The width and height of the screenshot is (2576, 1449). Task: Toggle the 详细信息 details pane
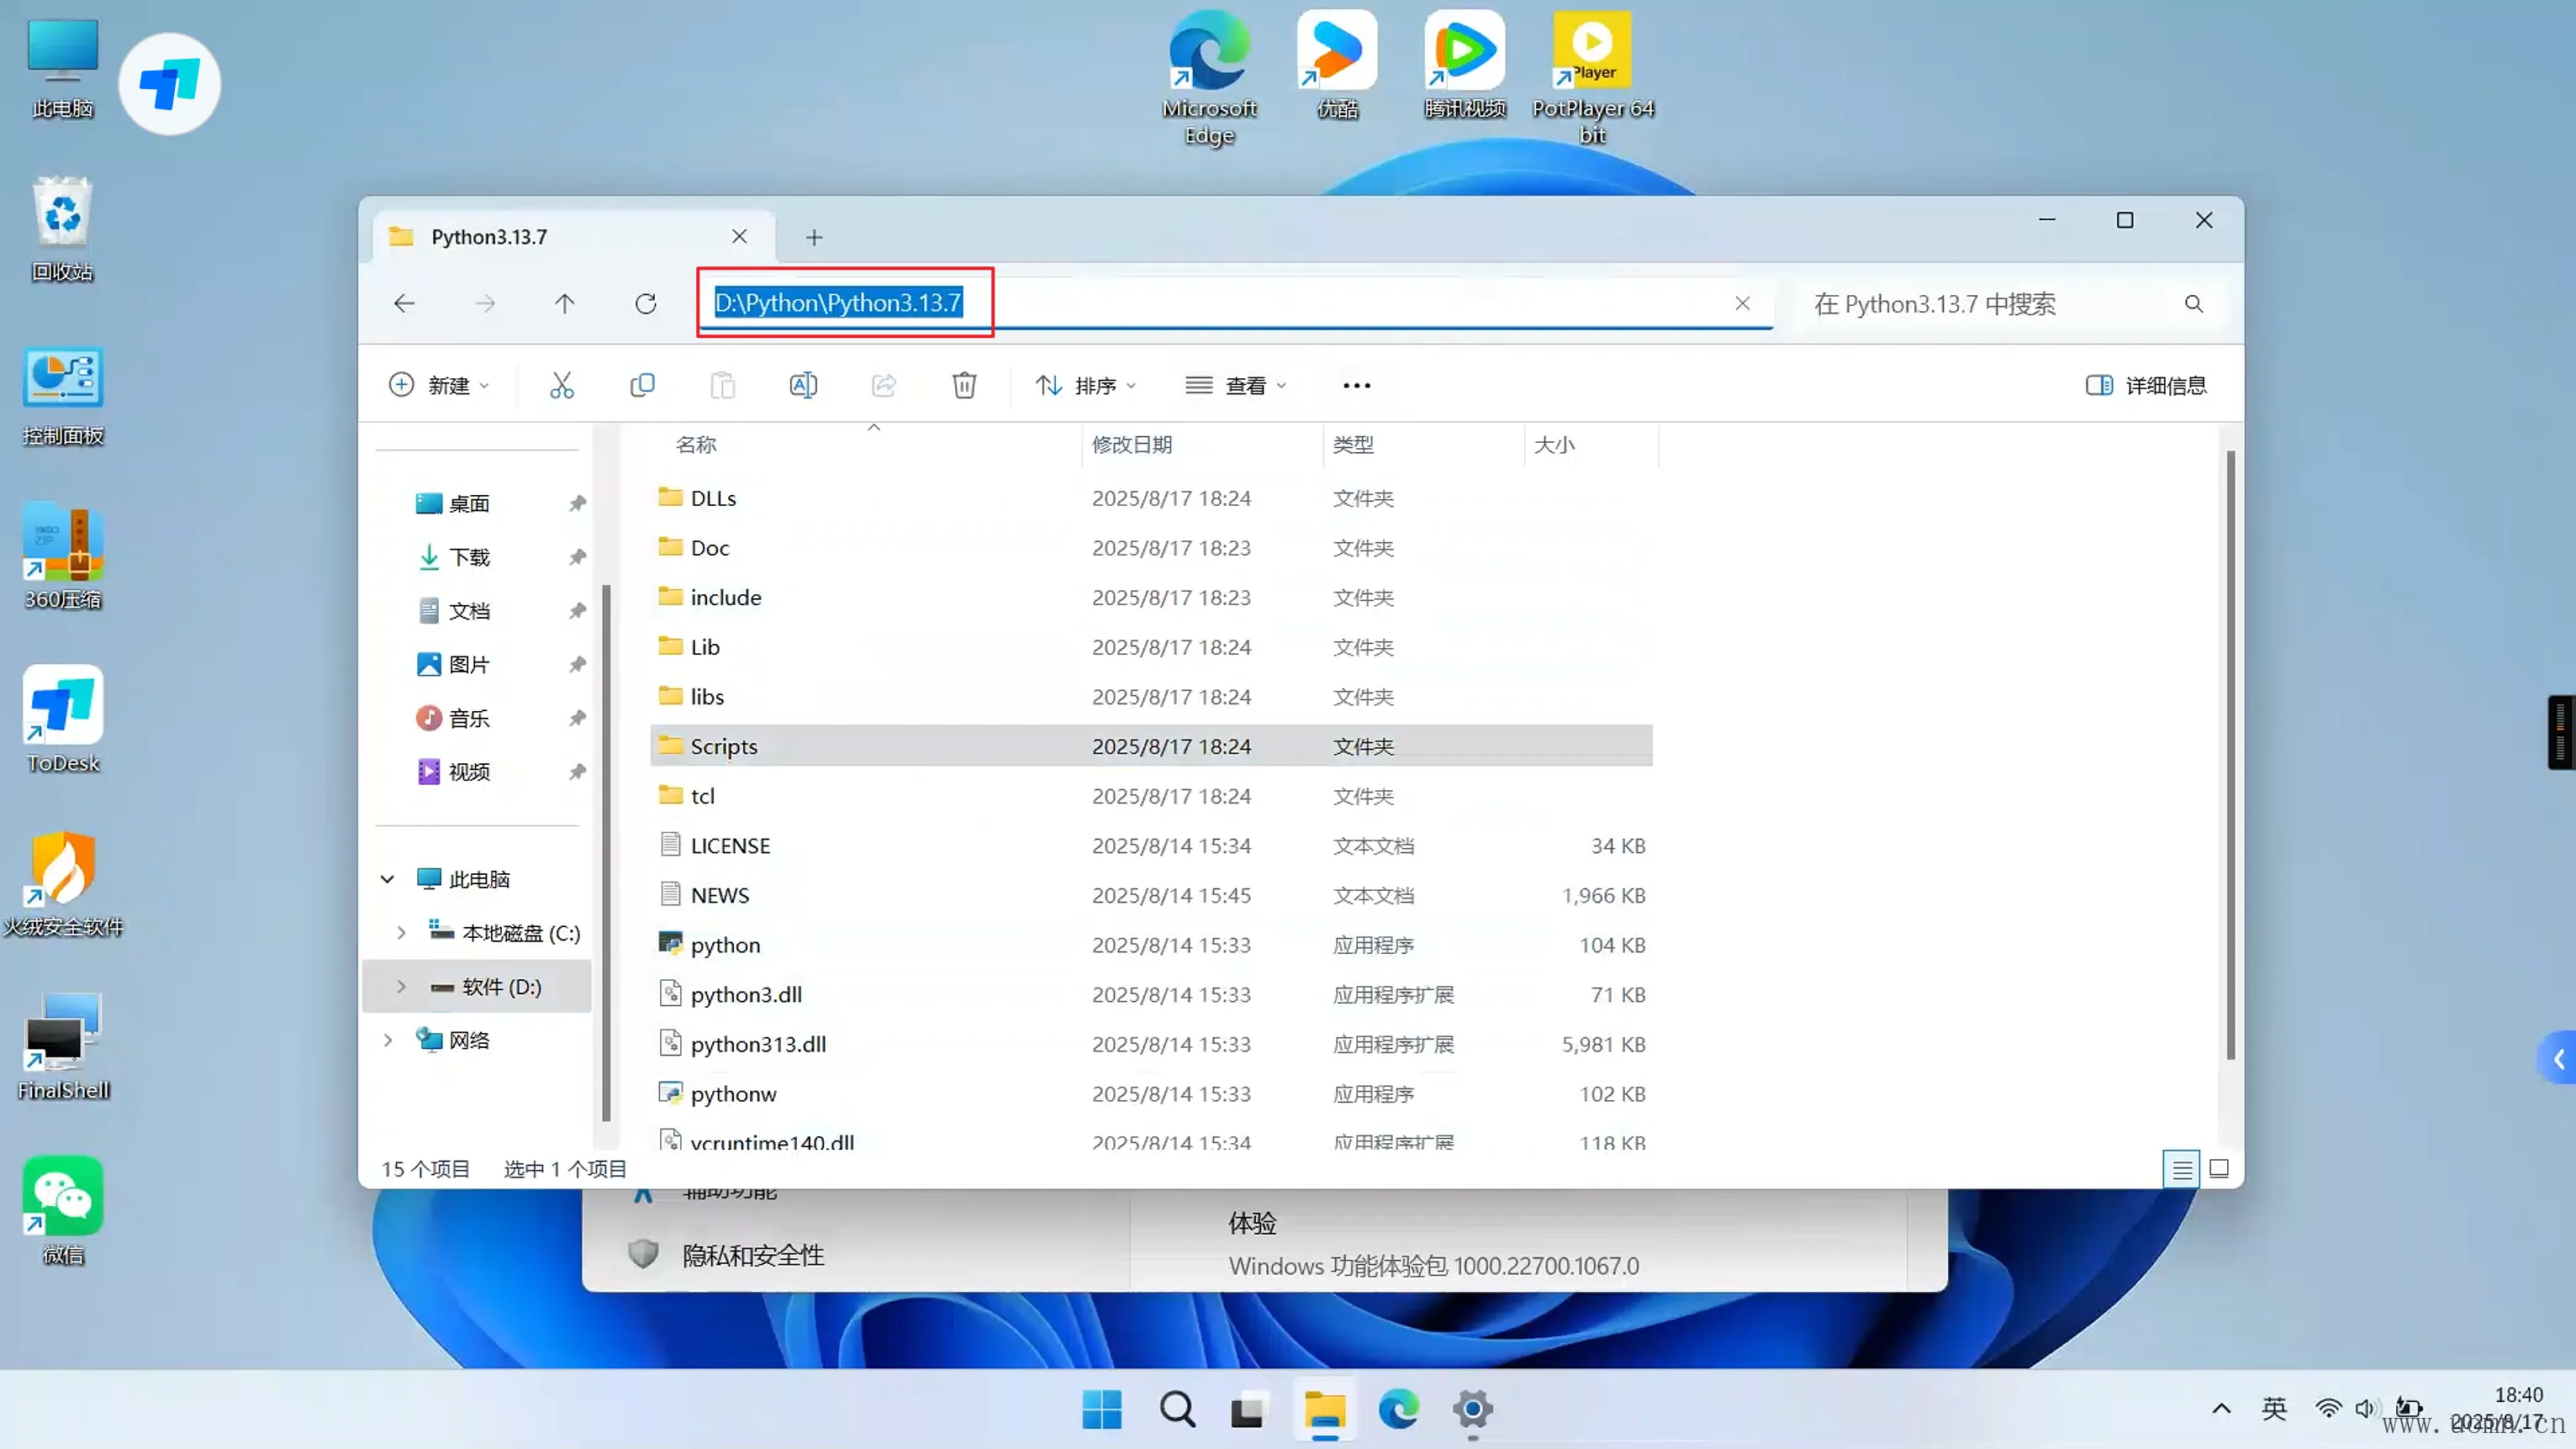point(2146,385)
